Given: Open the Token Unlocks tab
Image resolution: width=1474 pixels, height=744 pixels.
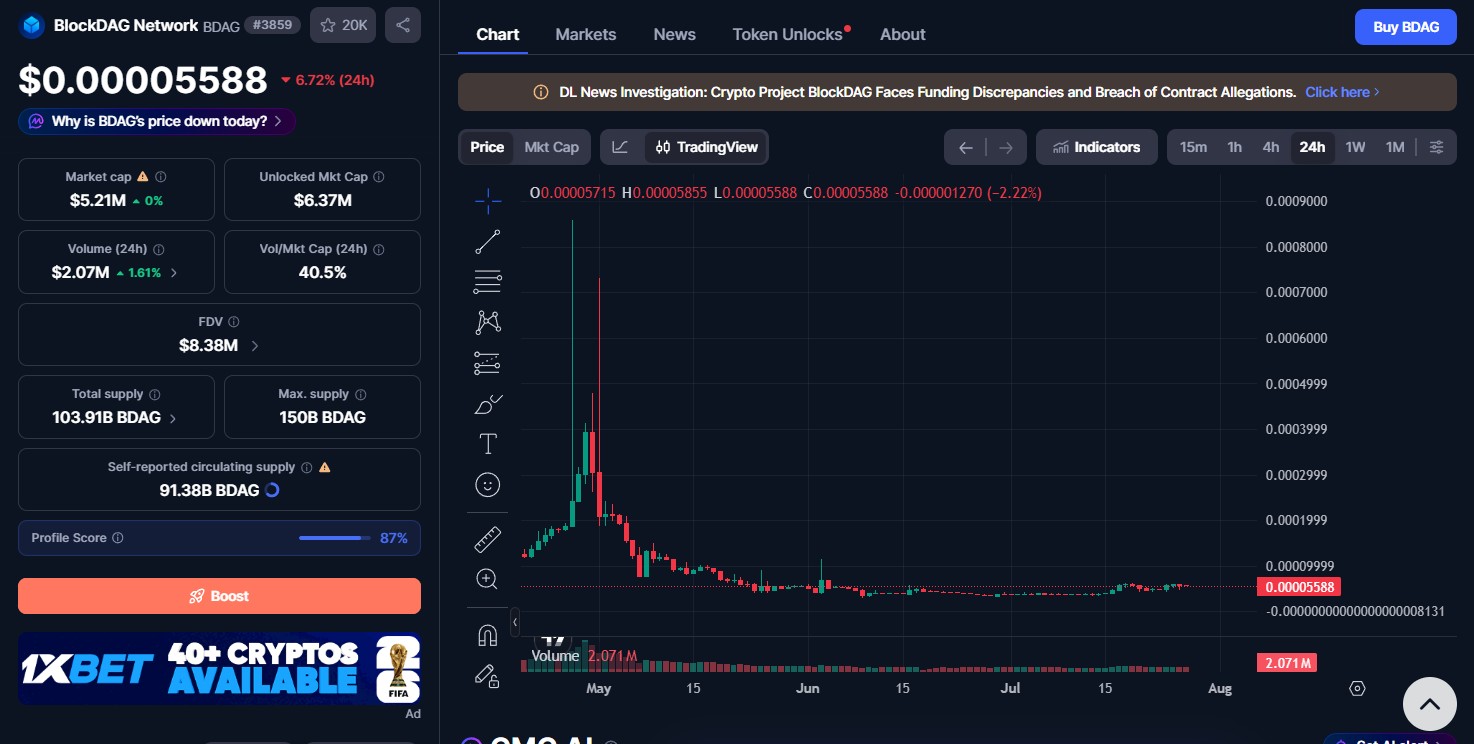Looking at the screenshot, I should pos(788,34).
